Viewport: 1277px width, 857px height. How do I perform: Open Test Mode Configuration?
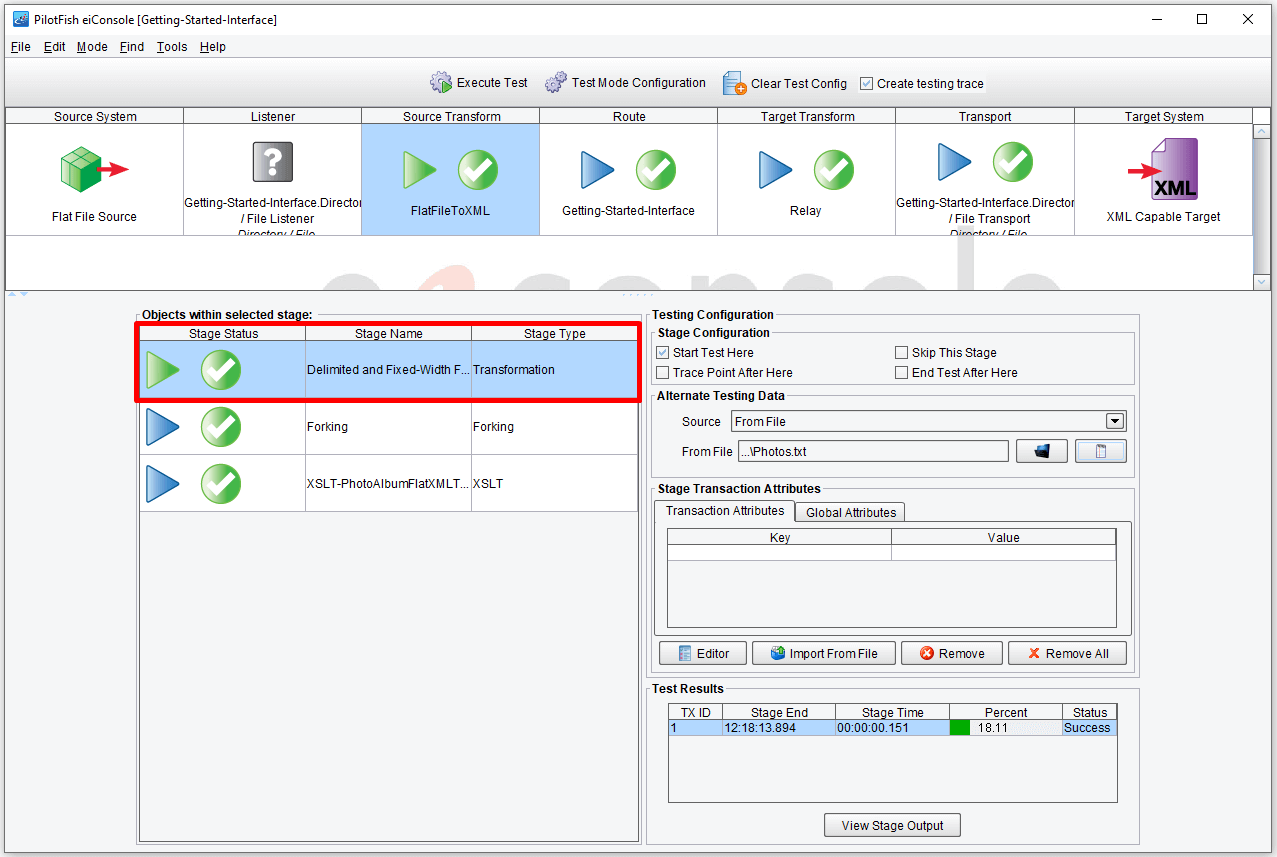(625, 83)
